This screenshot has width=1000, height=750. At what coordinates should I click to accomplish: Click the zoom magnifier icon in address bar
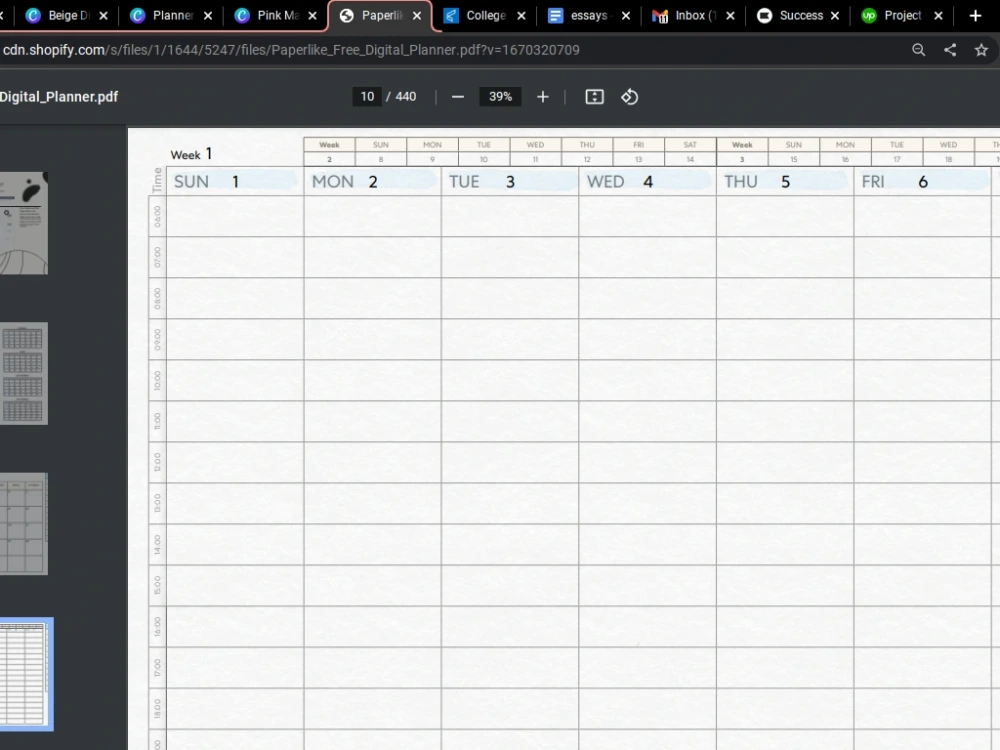918,50
